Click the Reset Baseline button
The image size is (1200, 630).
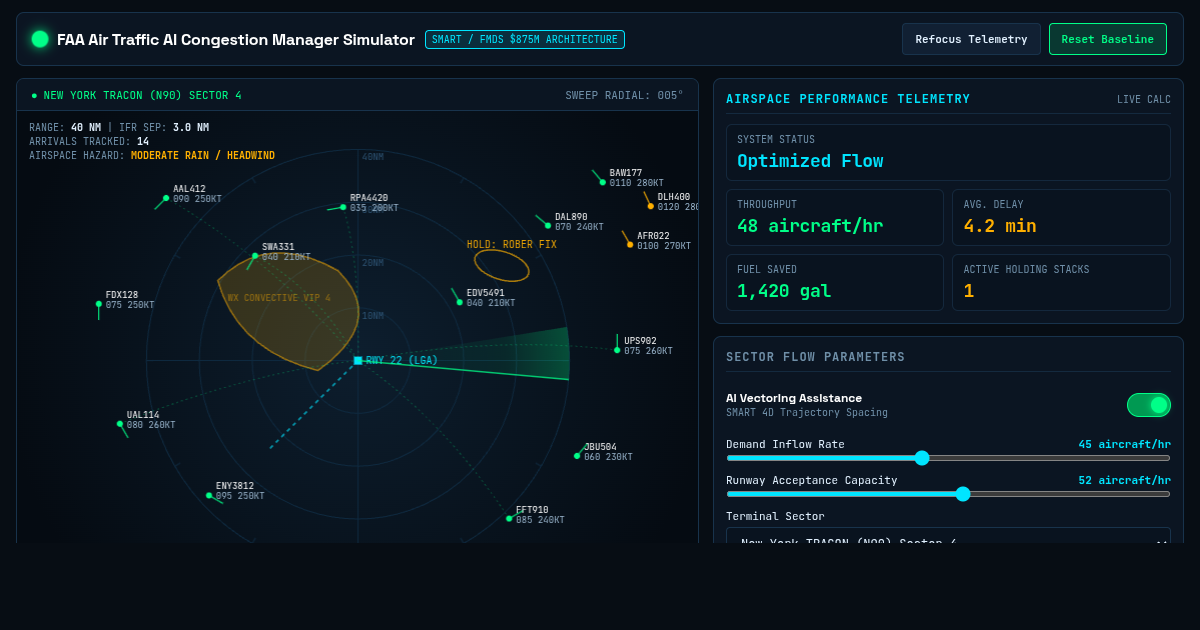coord(1107,39)
